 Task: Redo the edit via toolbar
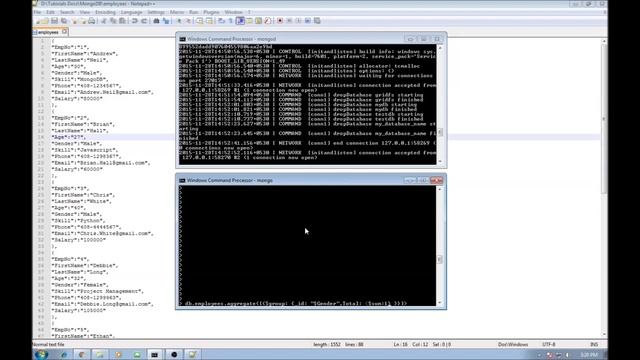pyautogui.click(x=144, y=21)
